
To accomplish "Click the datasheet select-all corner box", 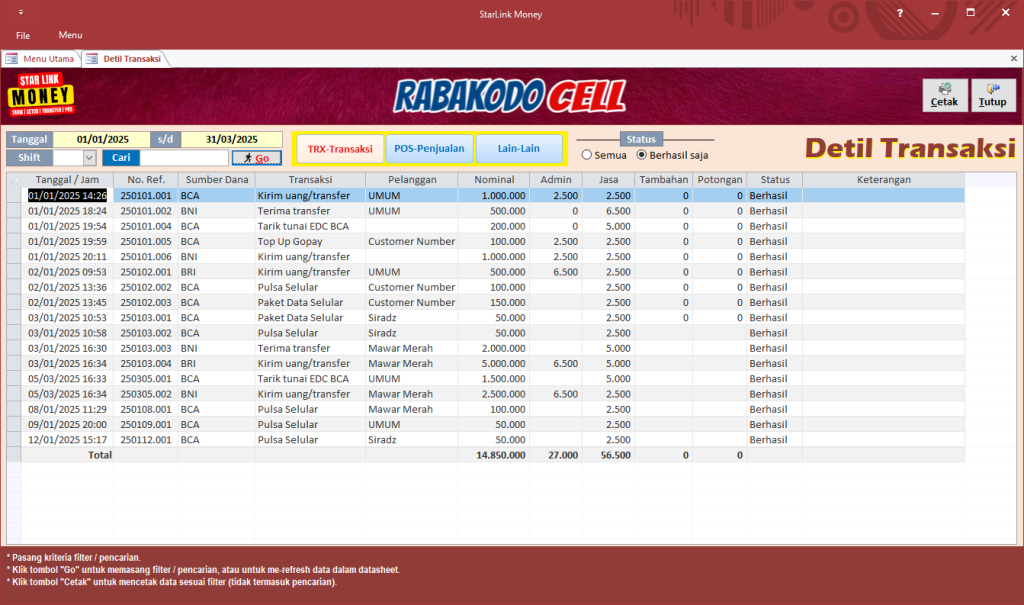I will 14,180.
